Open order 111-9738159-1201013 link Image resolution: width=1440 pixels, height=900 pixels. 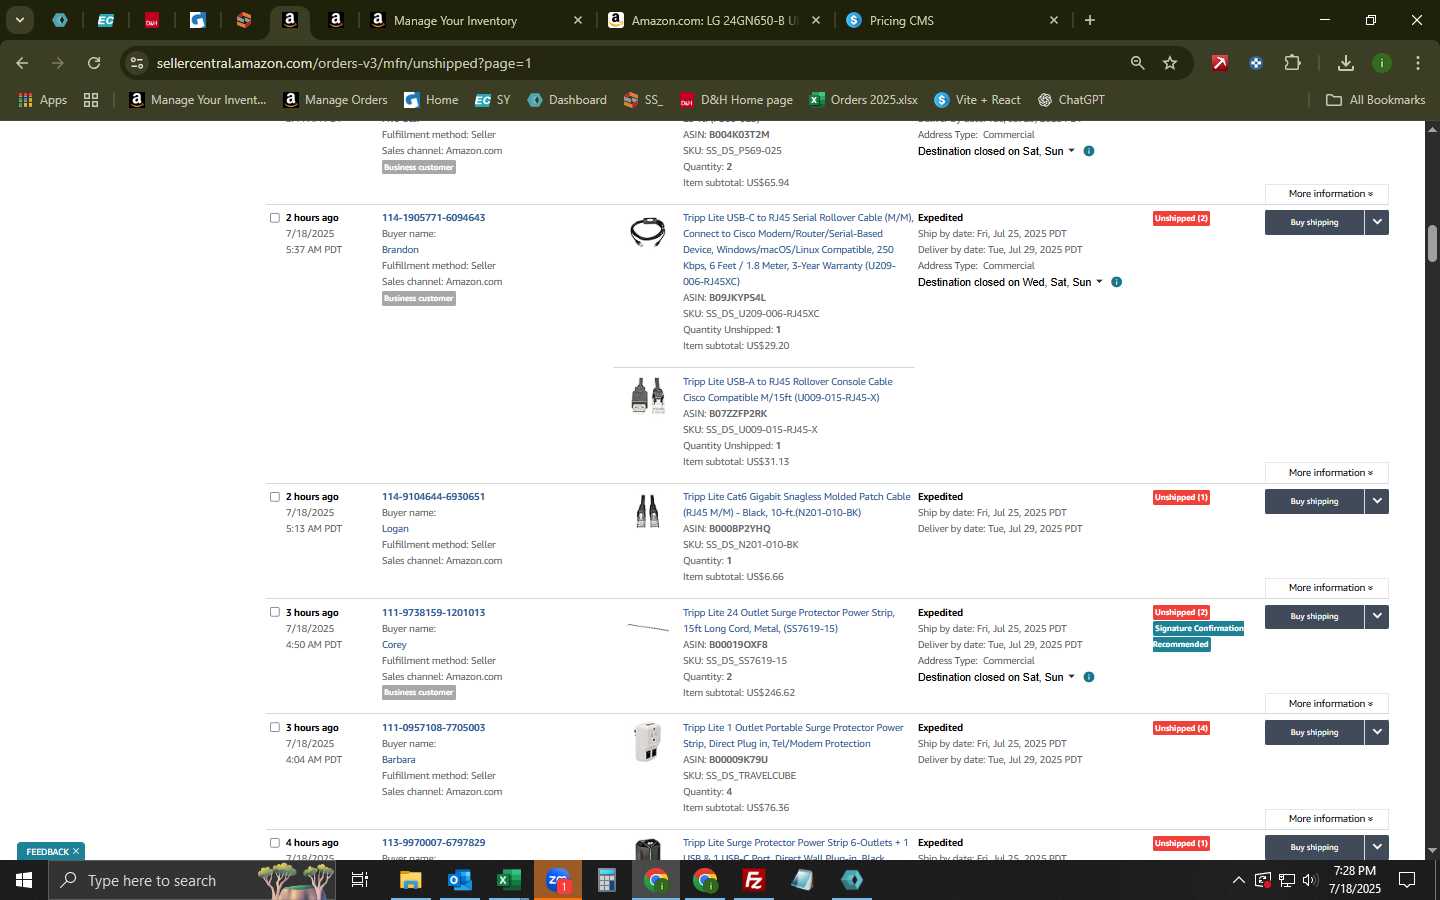pos(433,612)
